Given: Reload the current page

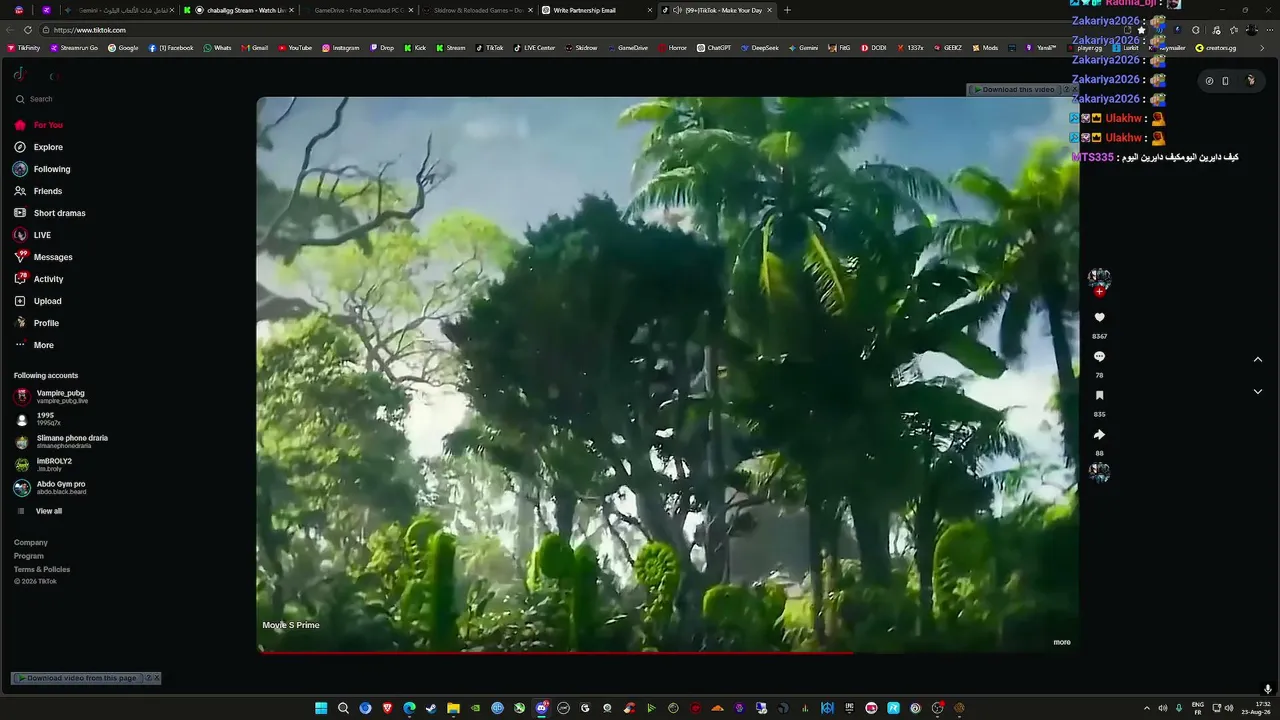Looking at the screenshot, I should click(28, 30).
